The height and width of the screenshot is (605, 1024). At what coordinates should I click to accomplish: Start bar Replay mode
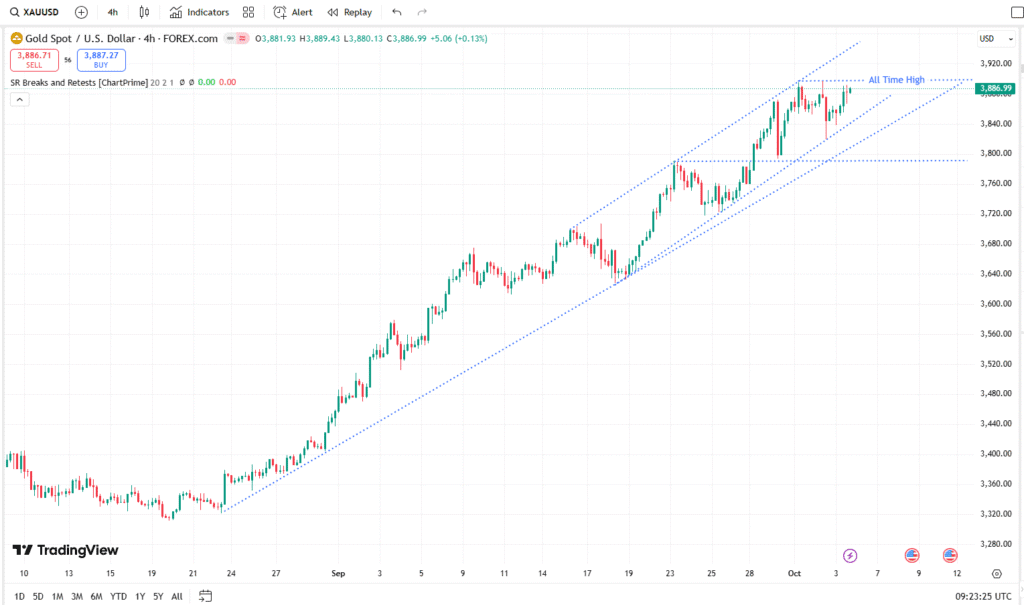[x=349, y=11]
